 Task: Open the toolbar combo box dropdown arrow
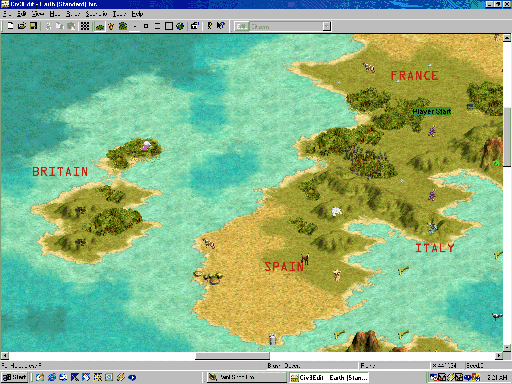[327, 26]
